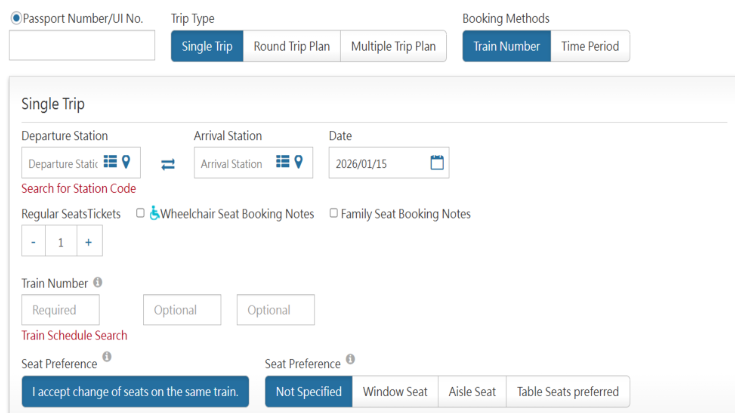Show Train Number info tooltip icon
The height and width of the screenshot is (413, 735).
(98, 282)
